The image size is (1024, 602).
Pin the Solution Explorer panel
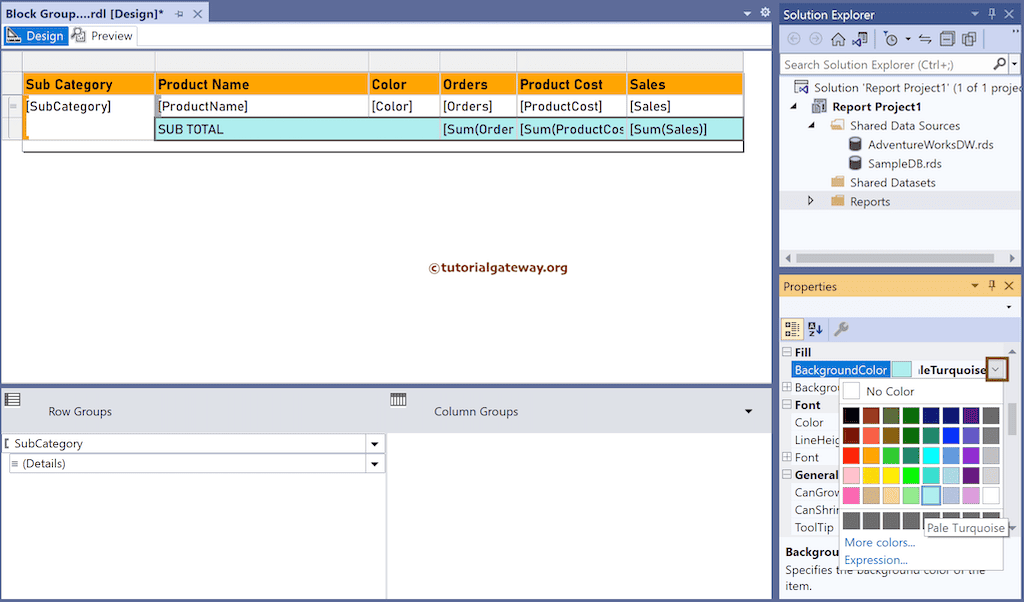tap(993, 13)
